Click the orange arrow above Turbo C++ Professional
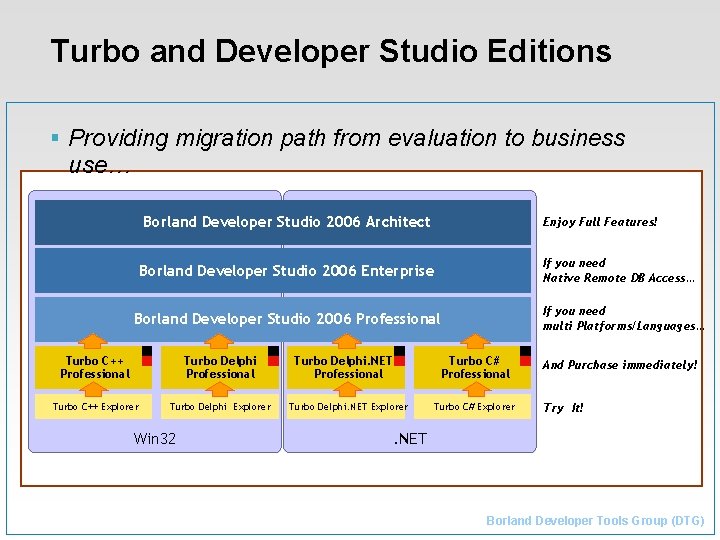This screenshot has width=720, height=540. click(93, 341)
